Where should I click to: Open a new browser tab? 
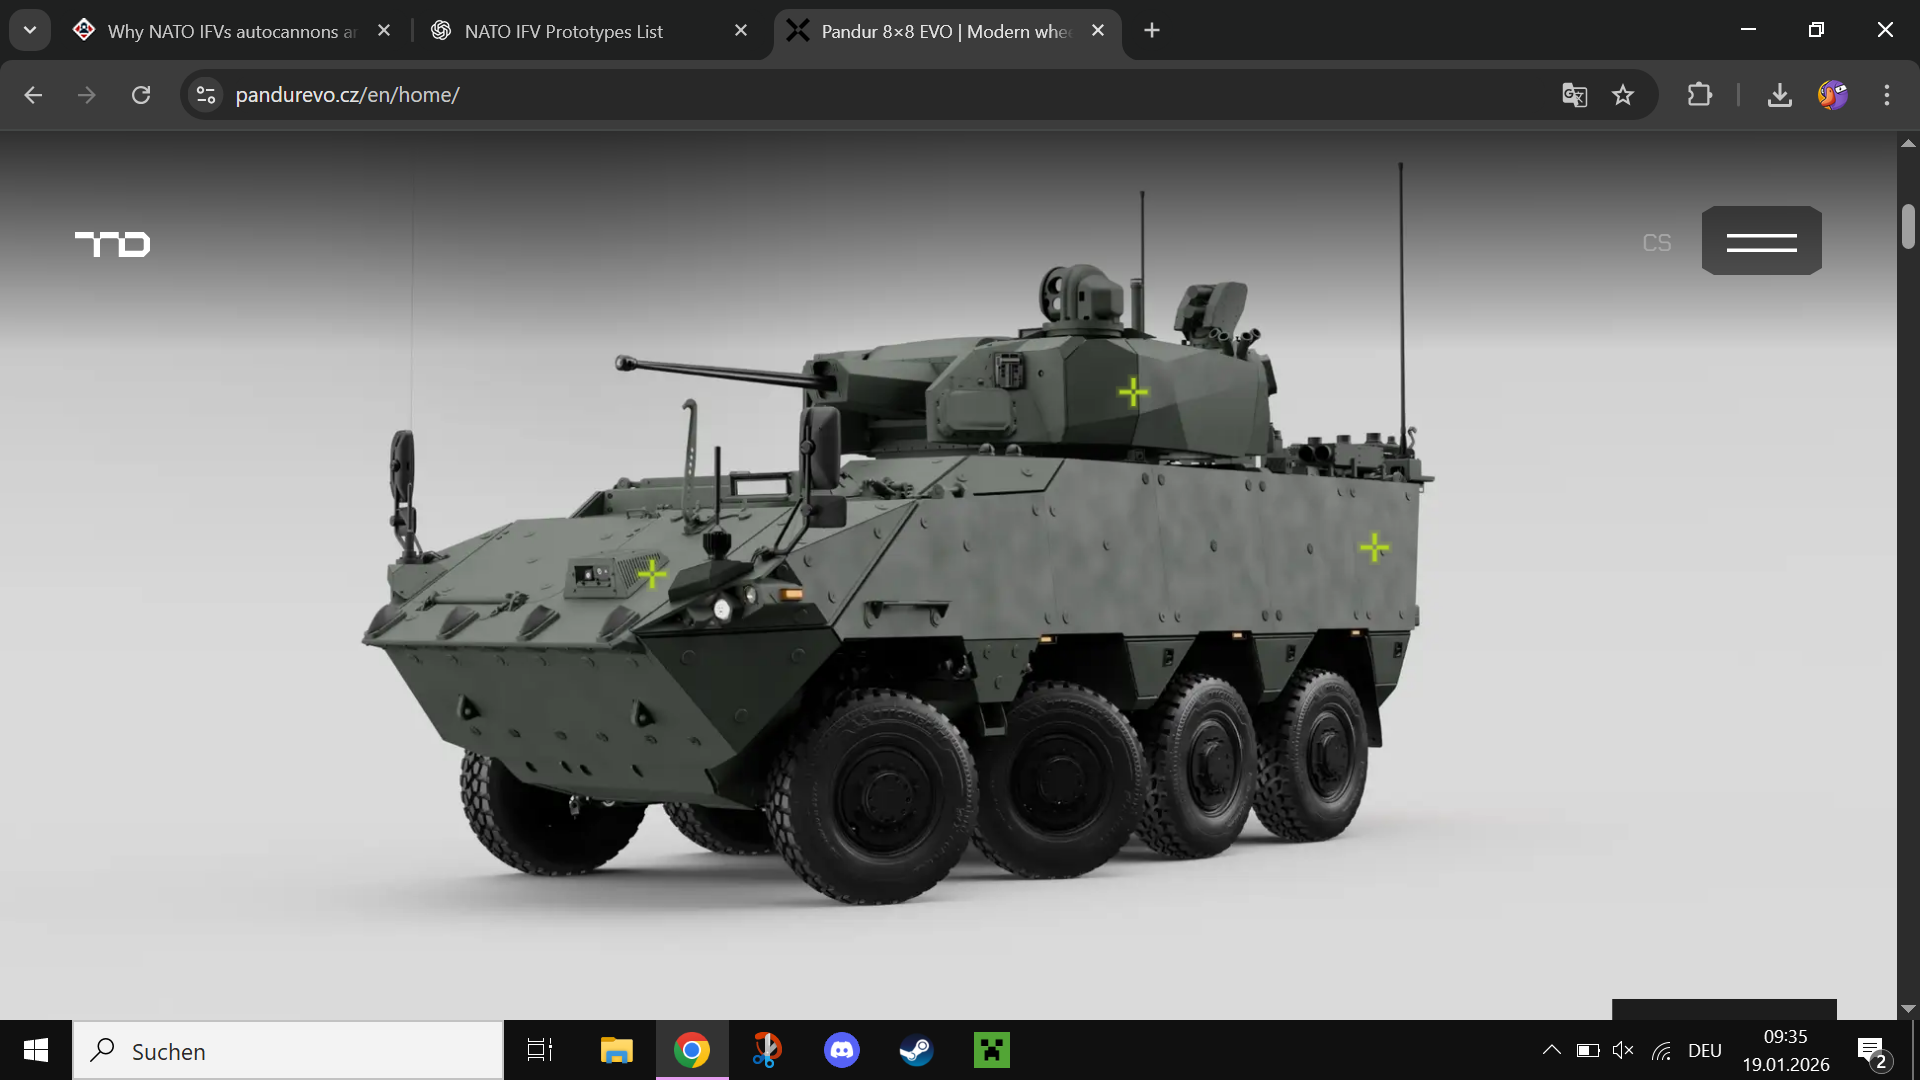(1152, 31)
